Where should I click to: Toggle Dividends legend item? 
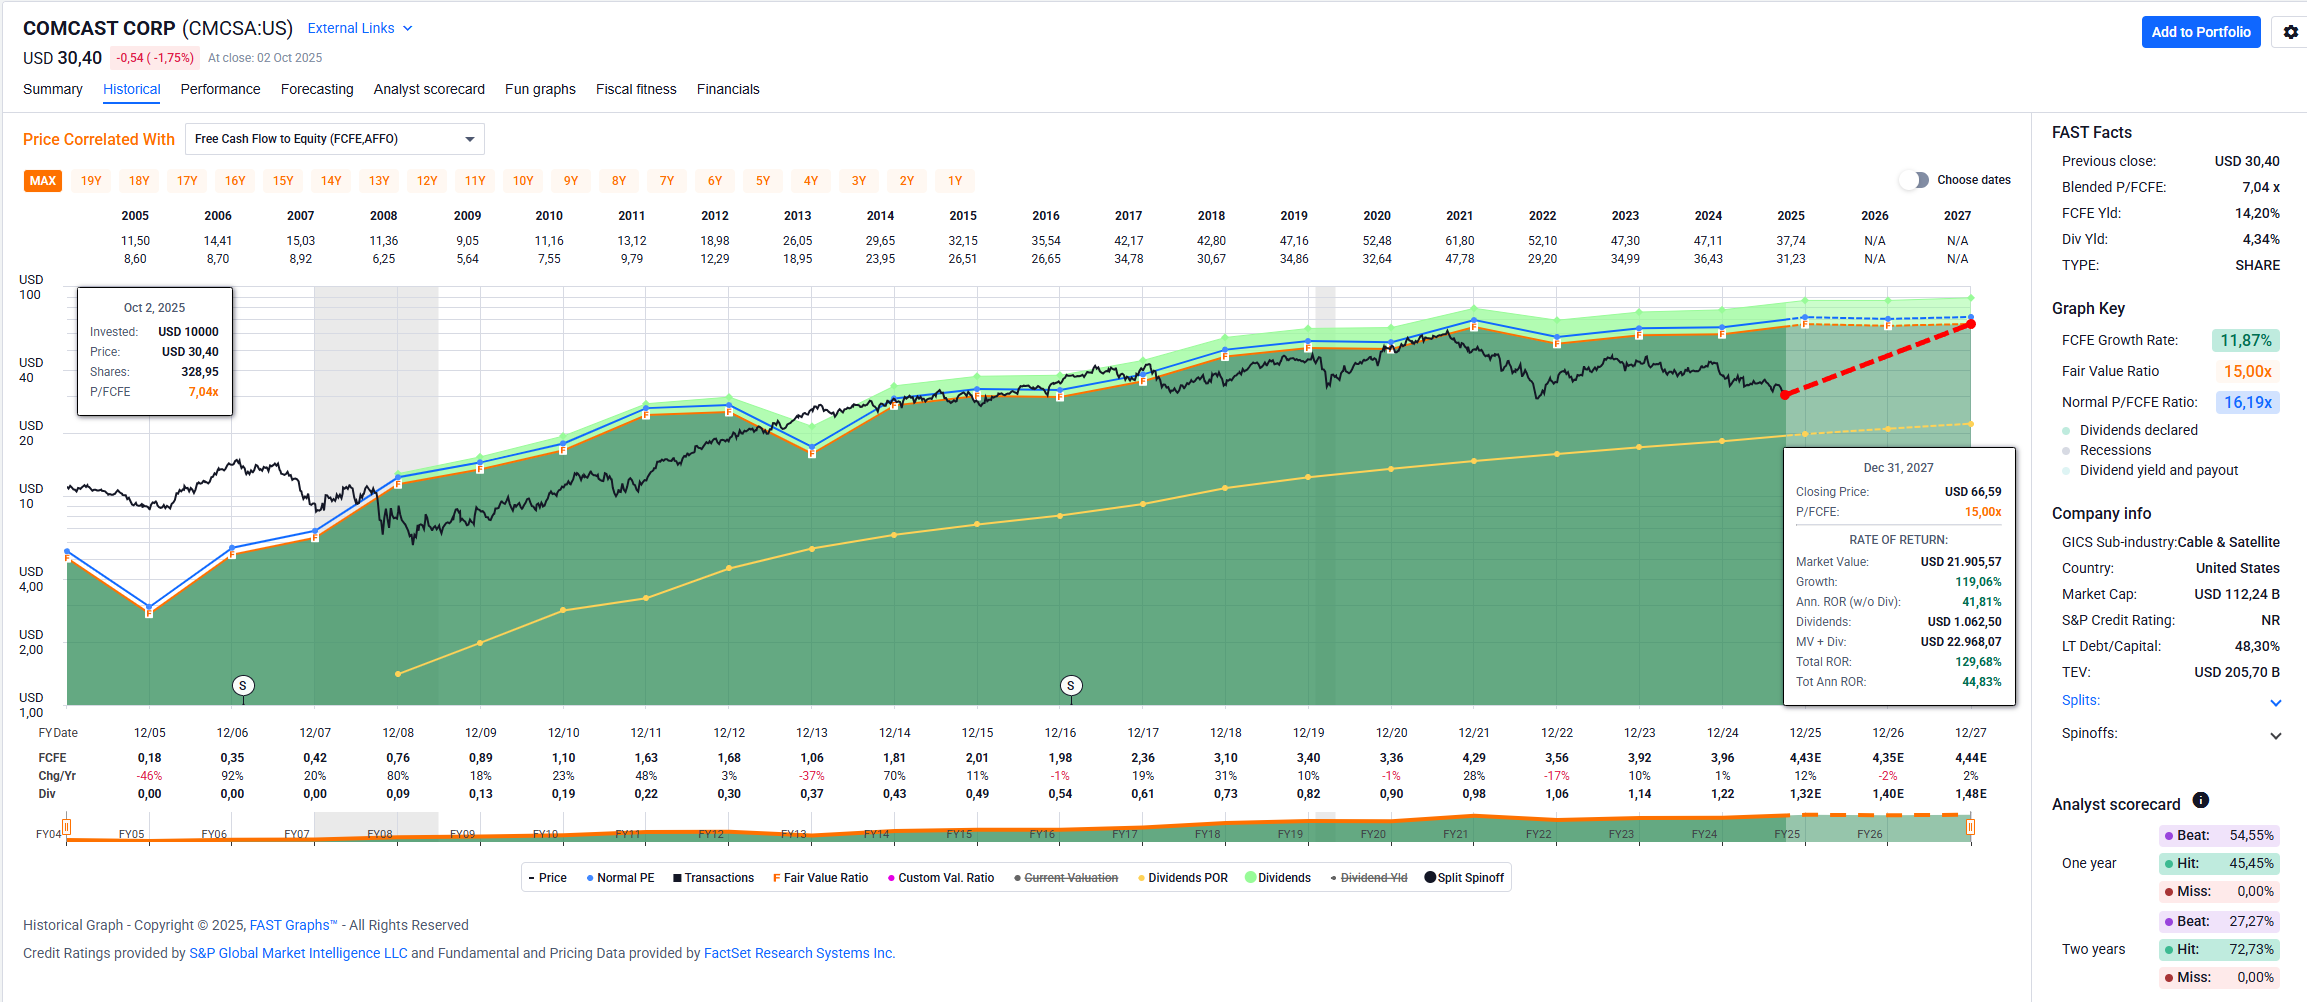pyautogui.click(x=1277, y=878)
